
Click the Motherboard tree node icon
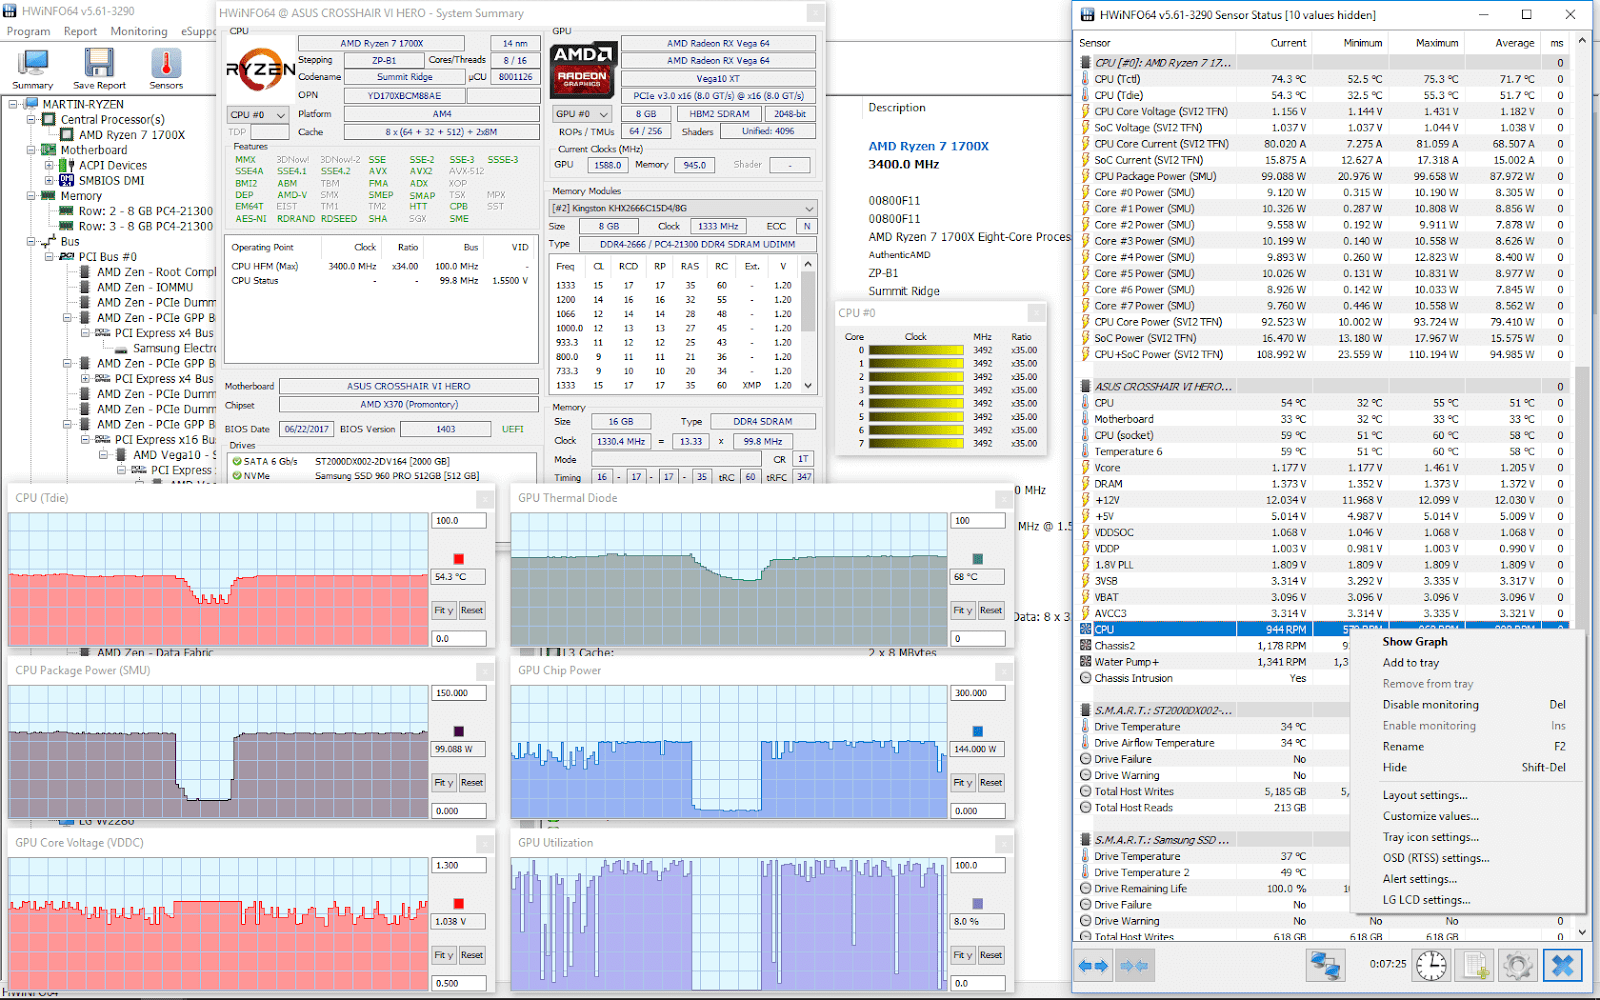coord(49,150)
